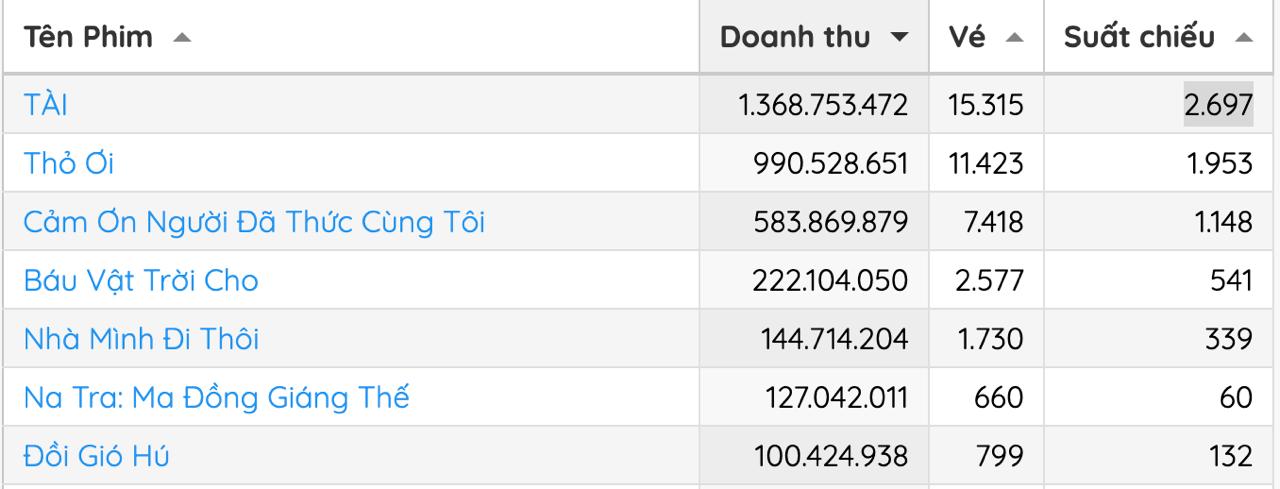Screen dimensions: 1280x489
Task: Open the TÀI movie link
Action: pos(46,105)
